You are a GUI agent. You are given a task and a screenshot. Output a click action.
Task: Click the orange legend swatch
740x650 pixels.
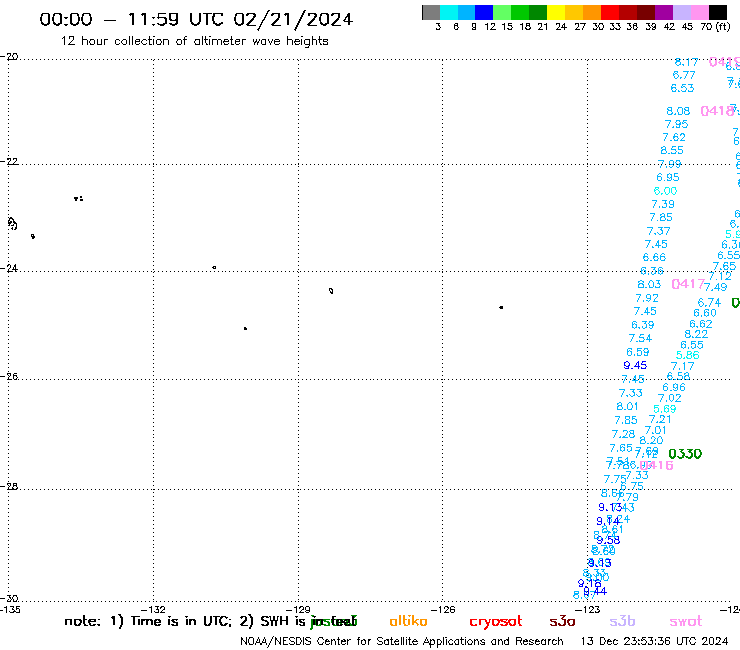592,12
